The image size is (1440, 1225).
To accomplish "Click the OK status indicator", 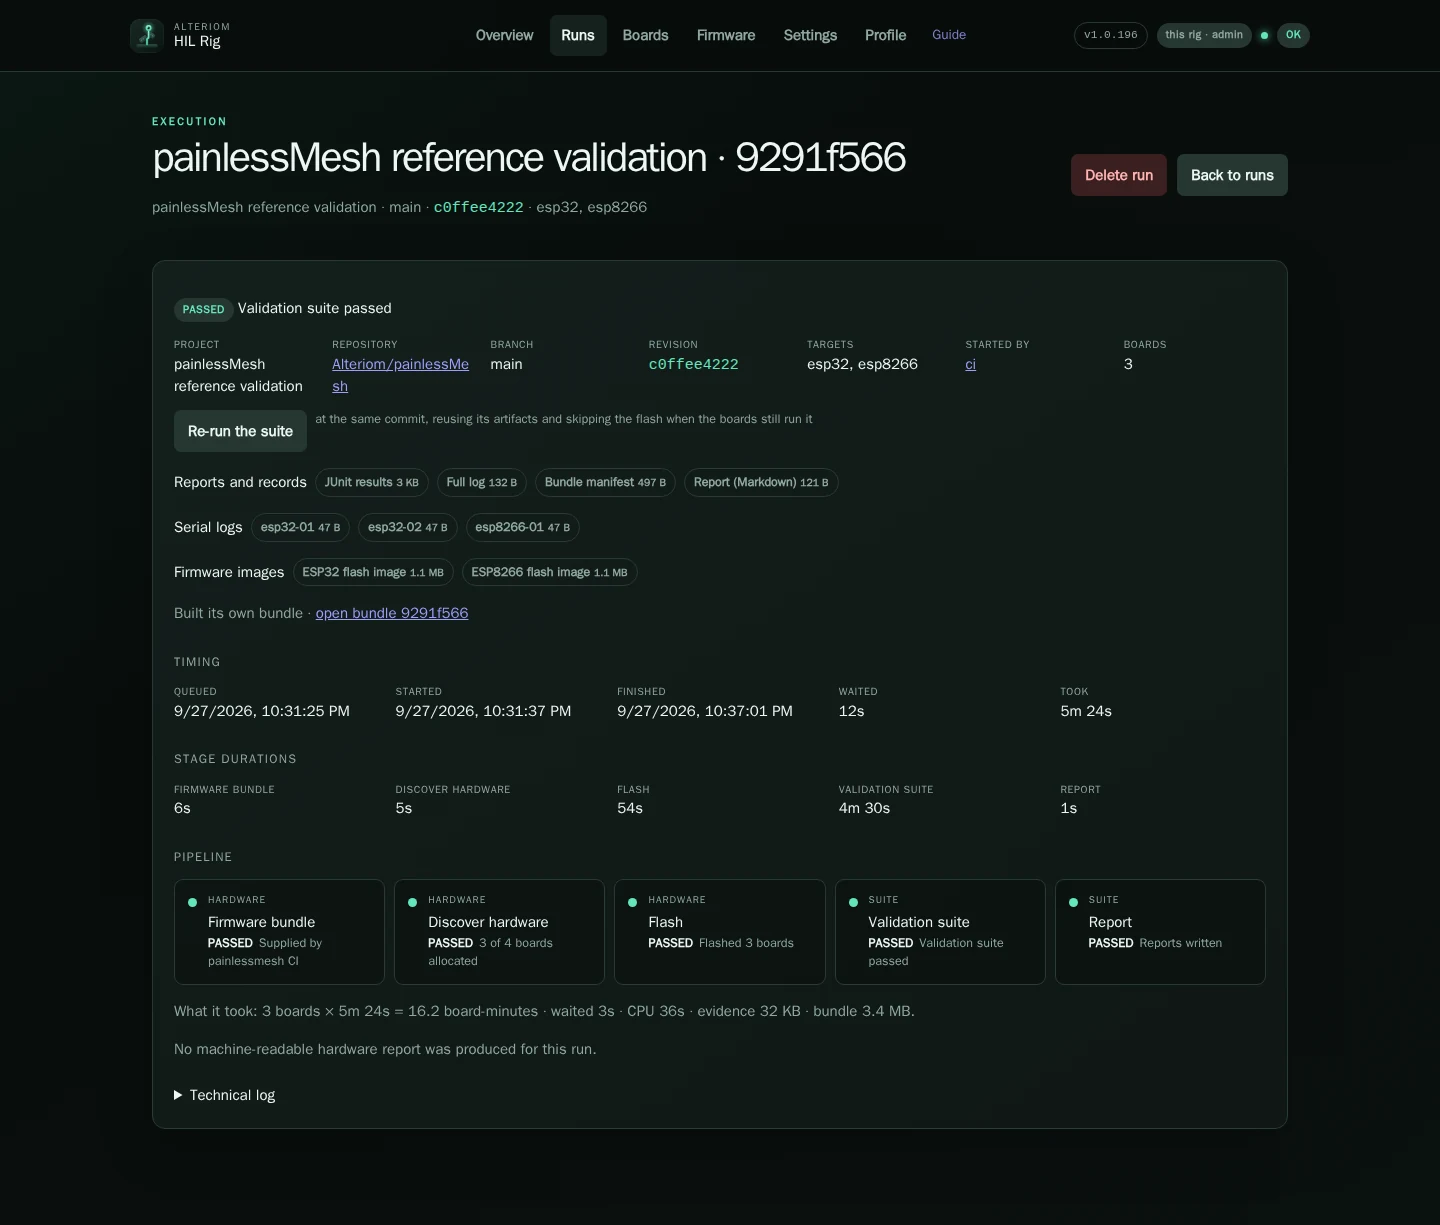I will [1293, 35].
